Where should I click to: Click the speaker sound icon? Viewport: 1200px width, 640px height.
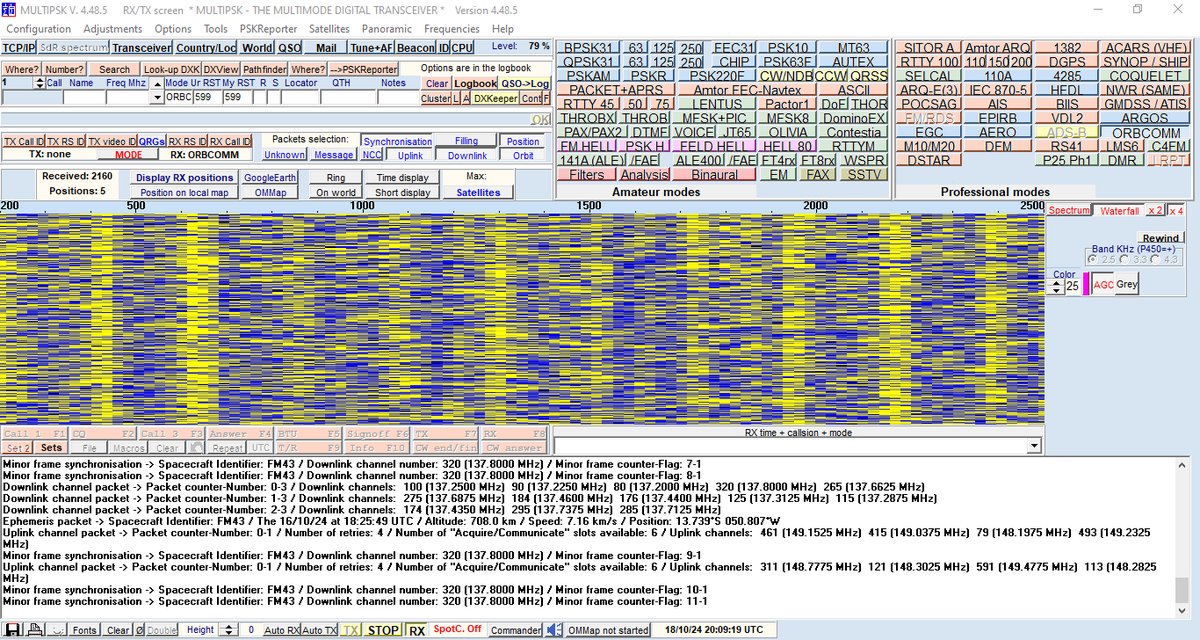pyautogui.click(x=554, y=630)
